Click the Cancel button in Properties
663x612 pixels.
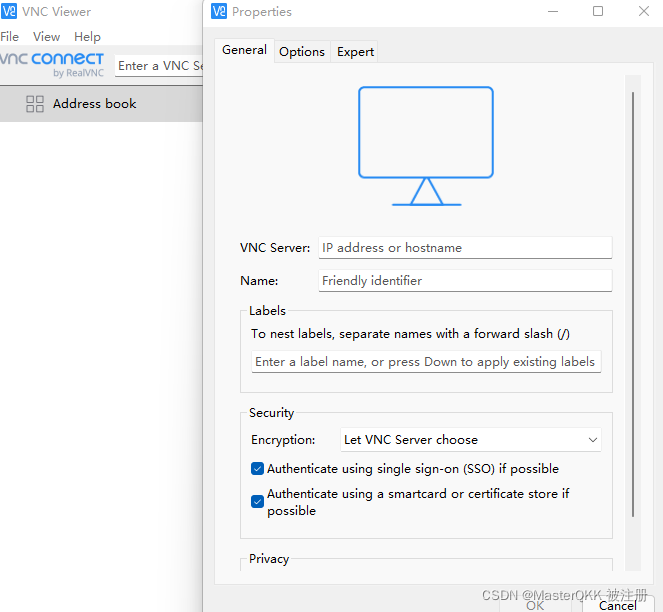click(x=618, y=605)
